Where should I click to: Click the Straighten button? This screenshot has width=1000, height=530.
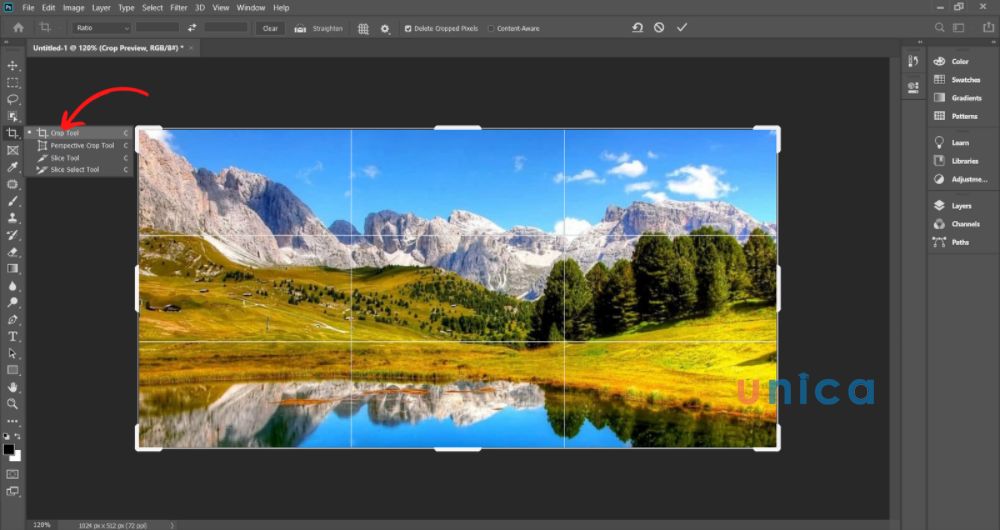pyautogui.click(x=318, y=28)
